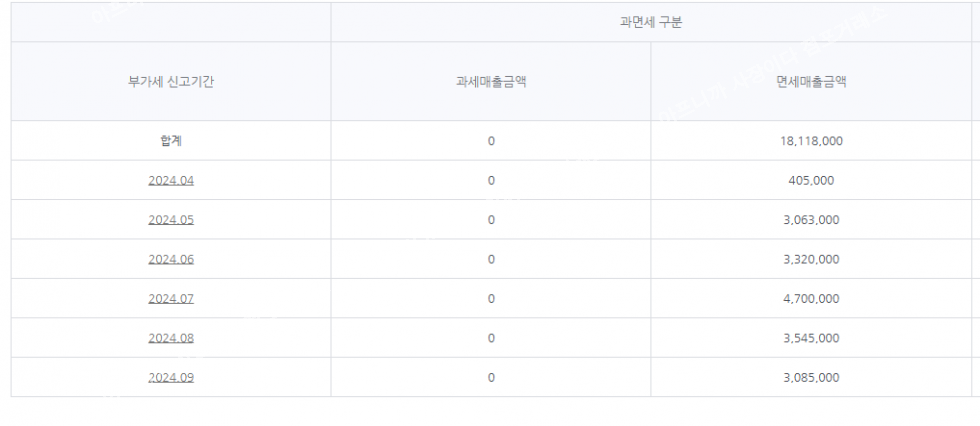
Task: Select the 2024.07 period link
Action: 170,299
